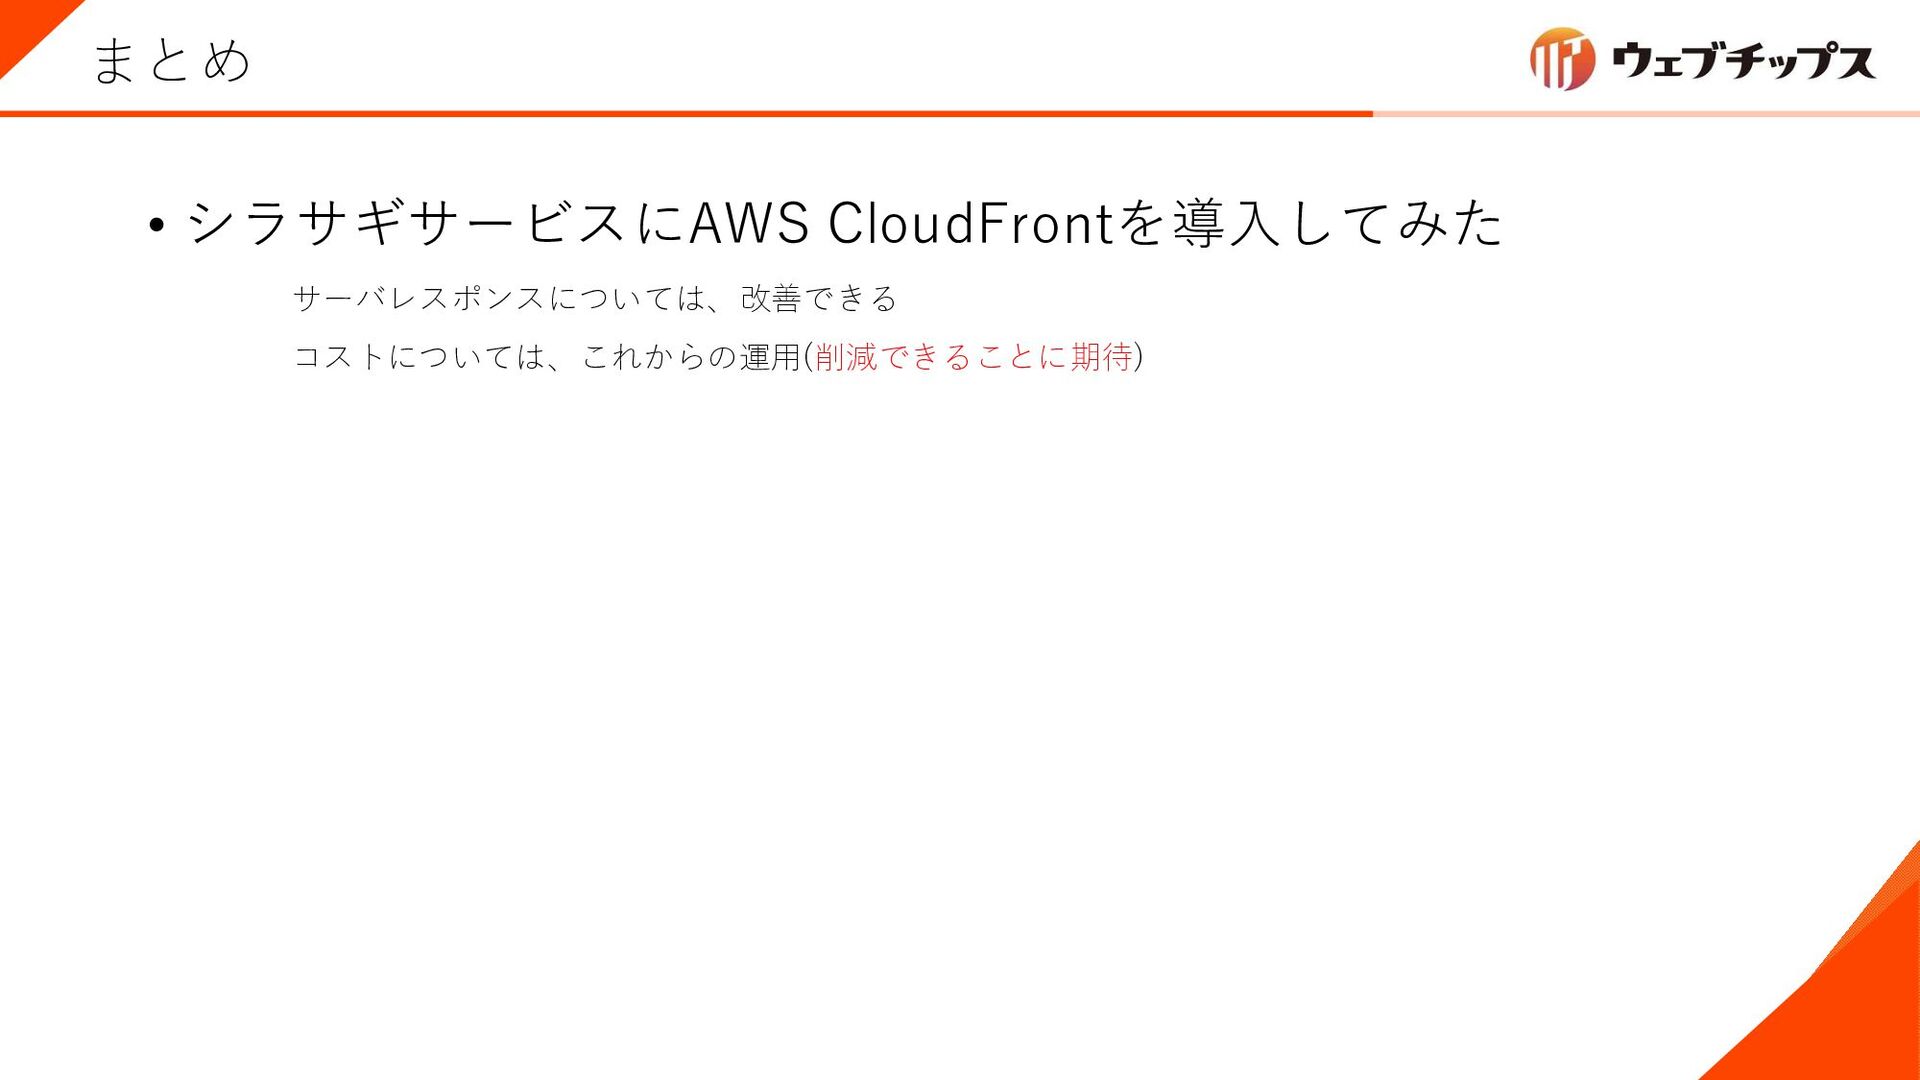Click the word シラサギサービス in the heading
Image resolution: width=1920 pixels, height=1080 pixels.
[x=407, y=222]
